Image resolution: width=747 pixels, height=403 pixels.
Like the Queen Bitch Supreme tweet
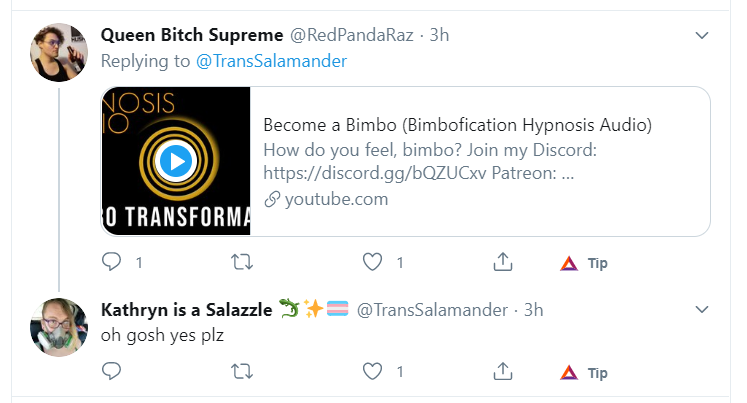(x=372, y=262)
